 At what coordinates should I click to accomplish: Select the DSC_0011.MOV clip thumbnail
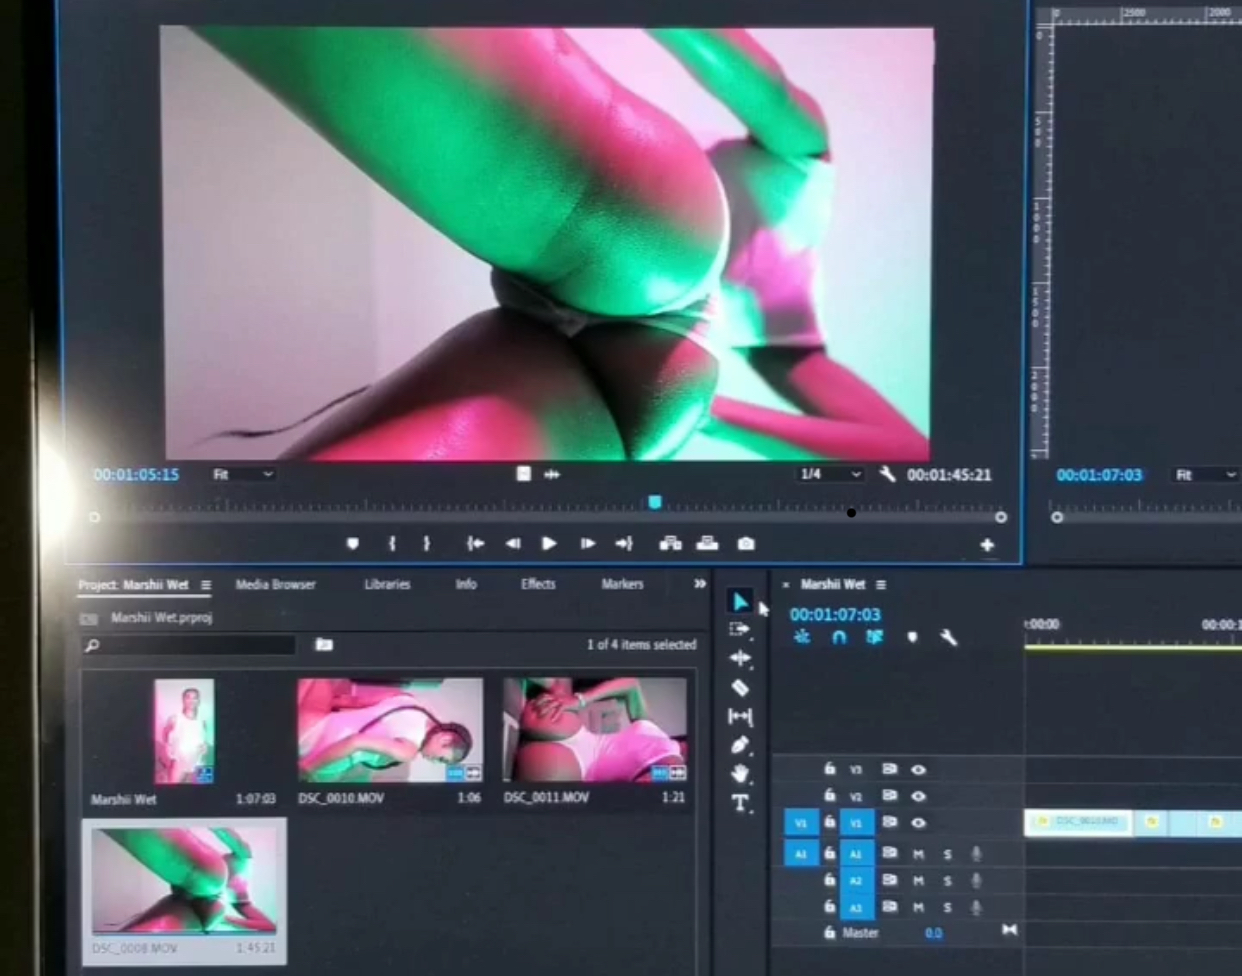pos(594,730)
